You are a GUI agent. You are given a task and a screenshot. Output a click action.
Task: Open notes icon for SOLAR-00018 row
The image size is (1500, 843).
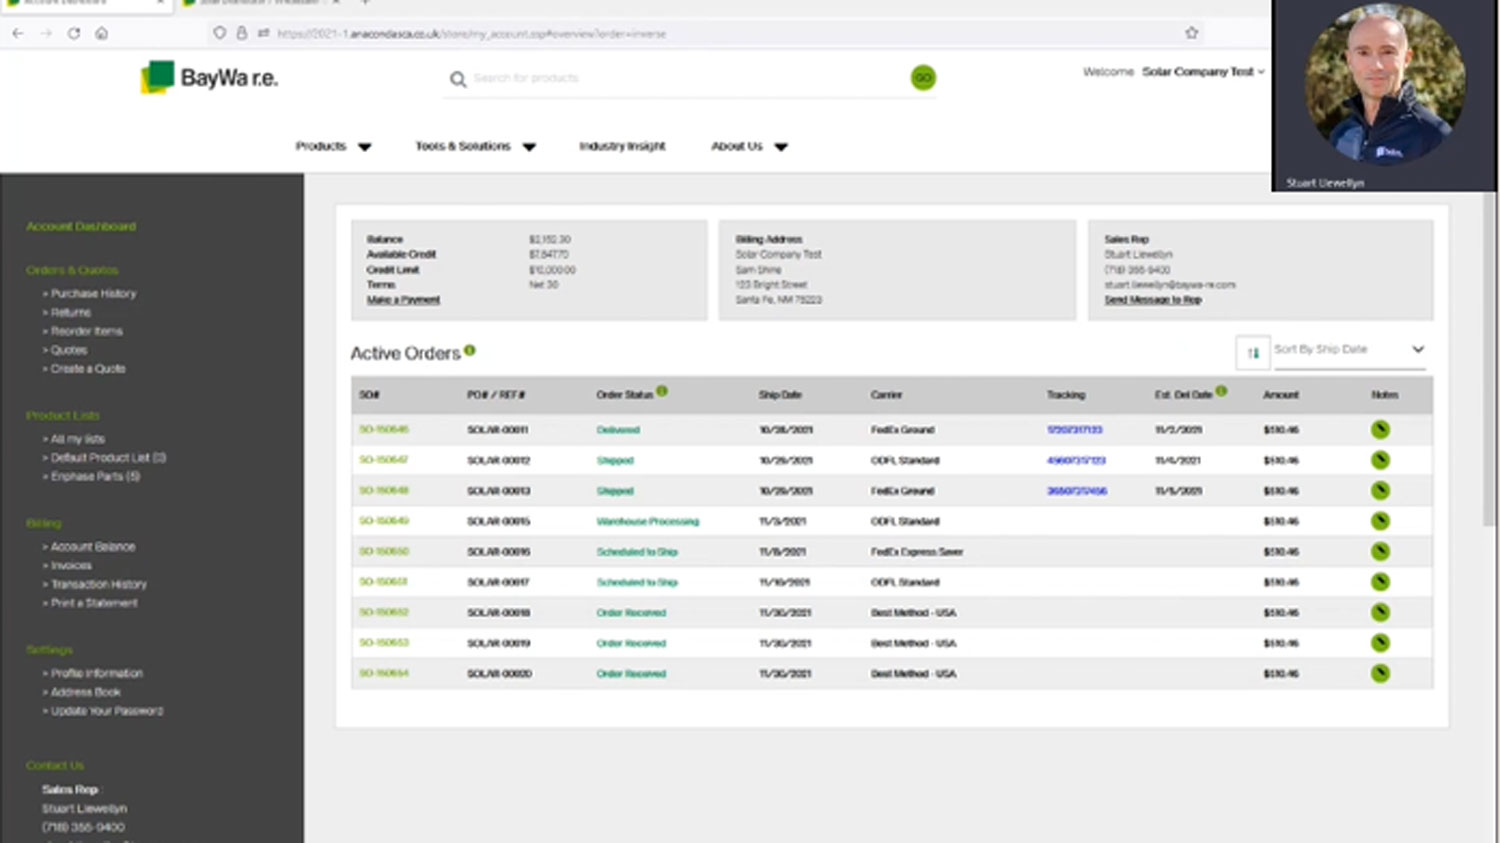coord(1380,612)
